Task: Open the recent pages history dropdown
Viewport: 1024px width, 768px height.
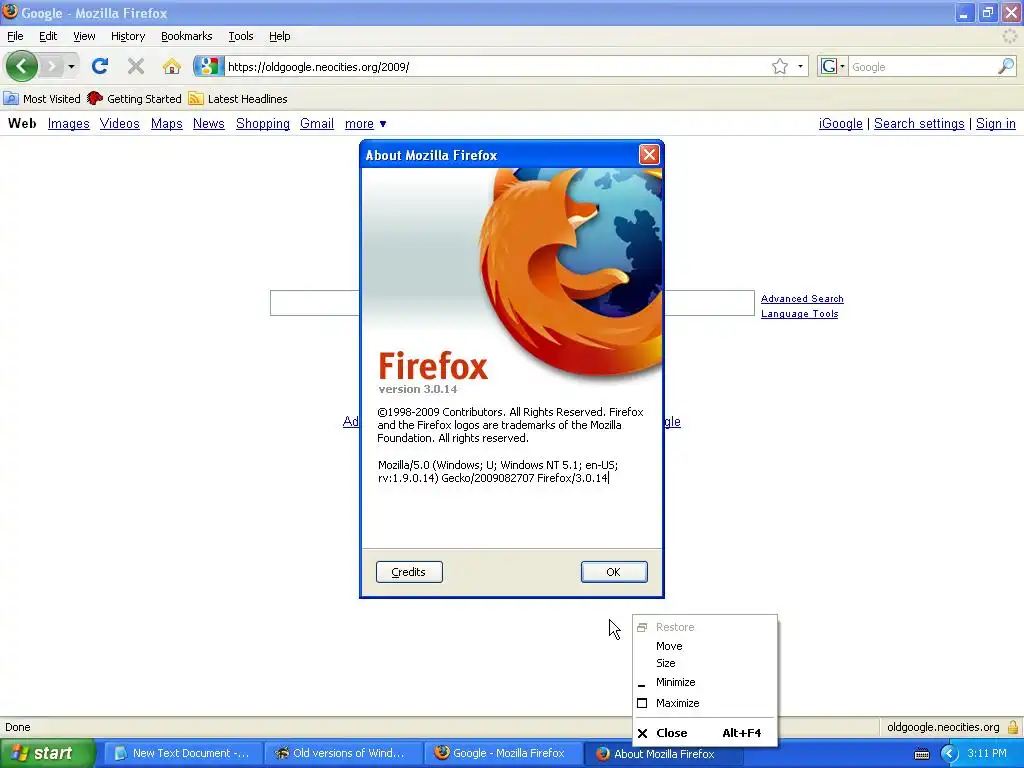Action: click(x=71, y=67)
